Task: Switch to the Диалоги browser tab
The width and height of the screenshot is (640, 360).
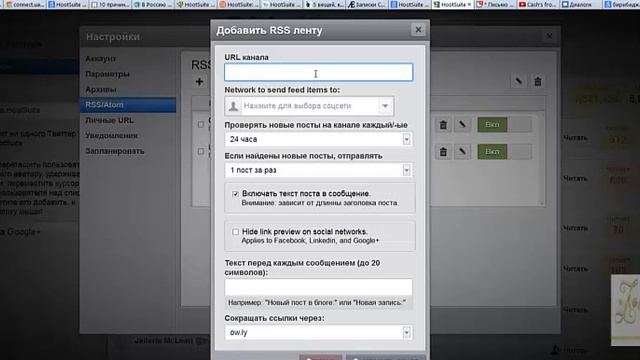Action: (581, 4)
